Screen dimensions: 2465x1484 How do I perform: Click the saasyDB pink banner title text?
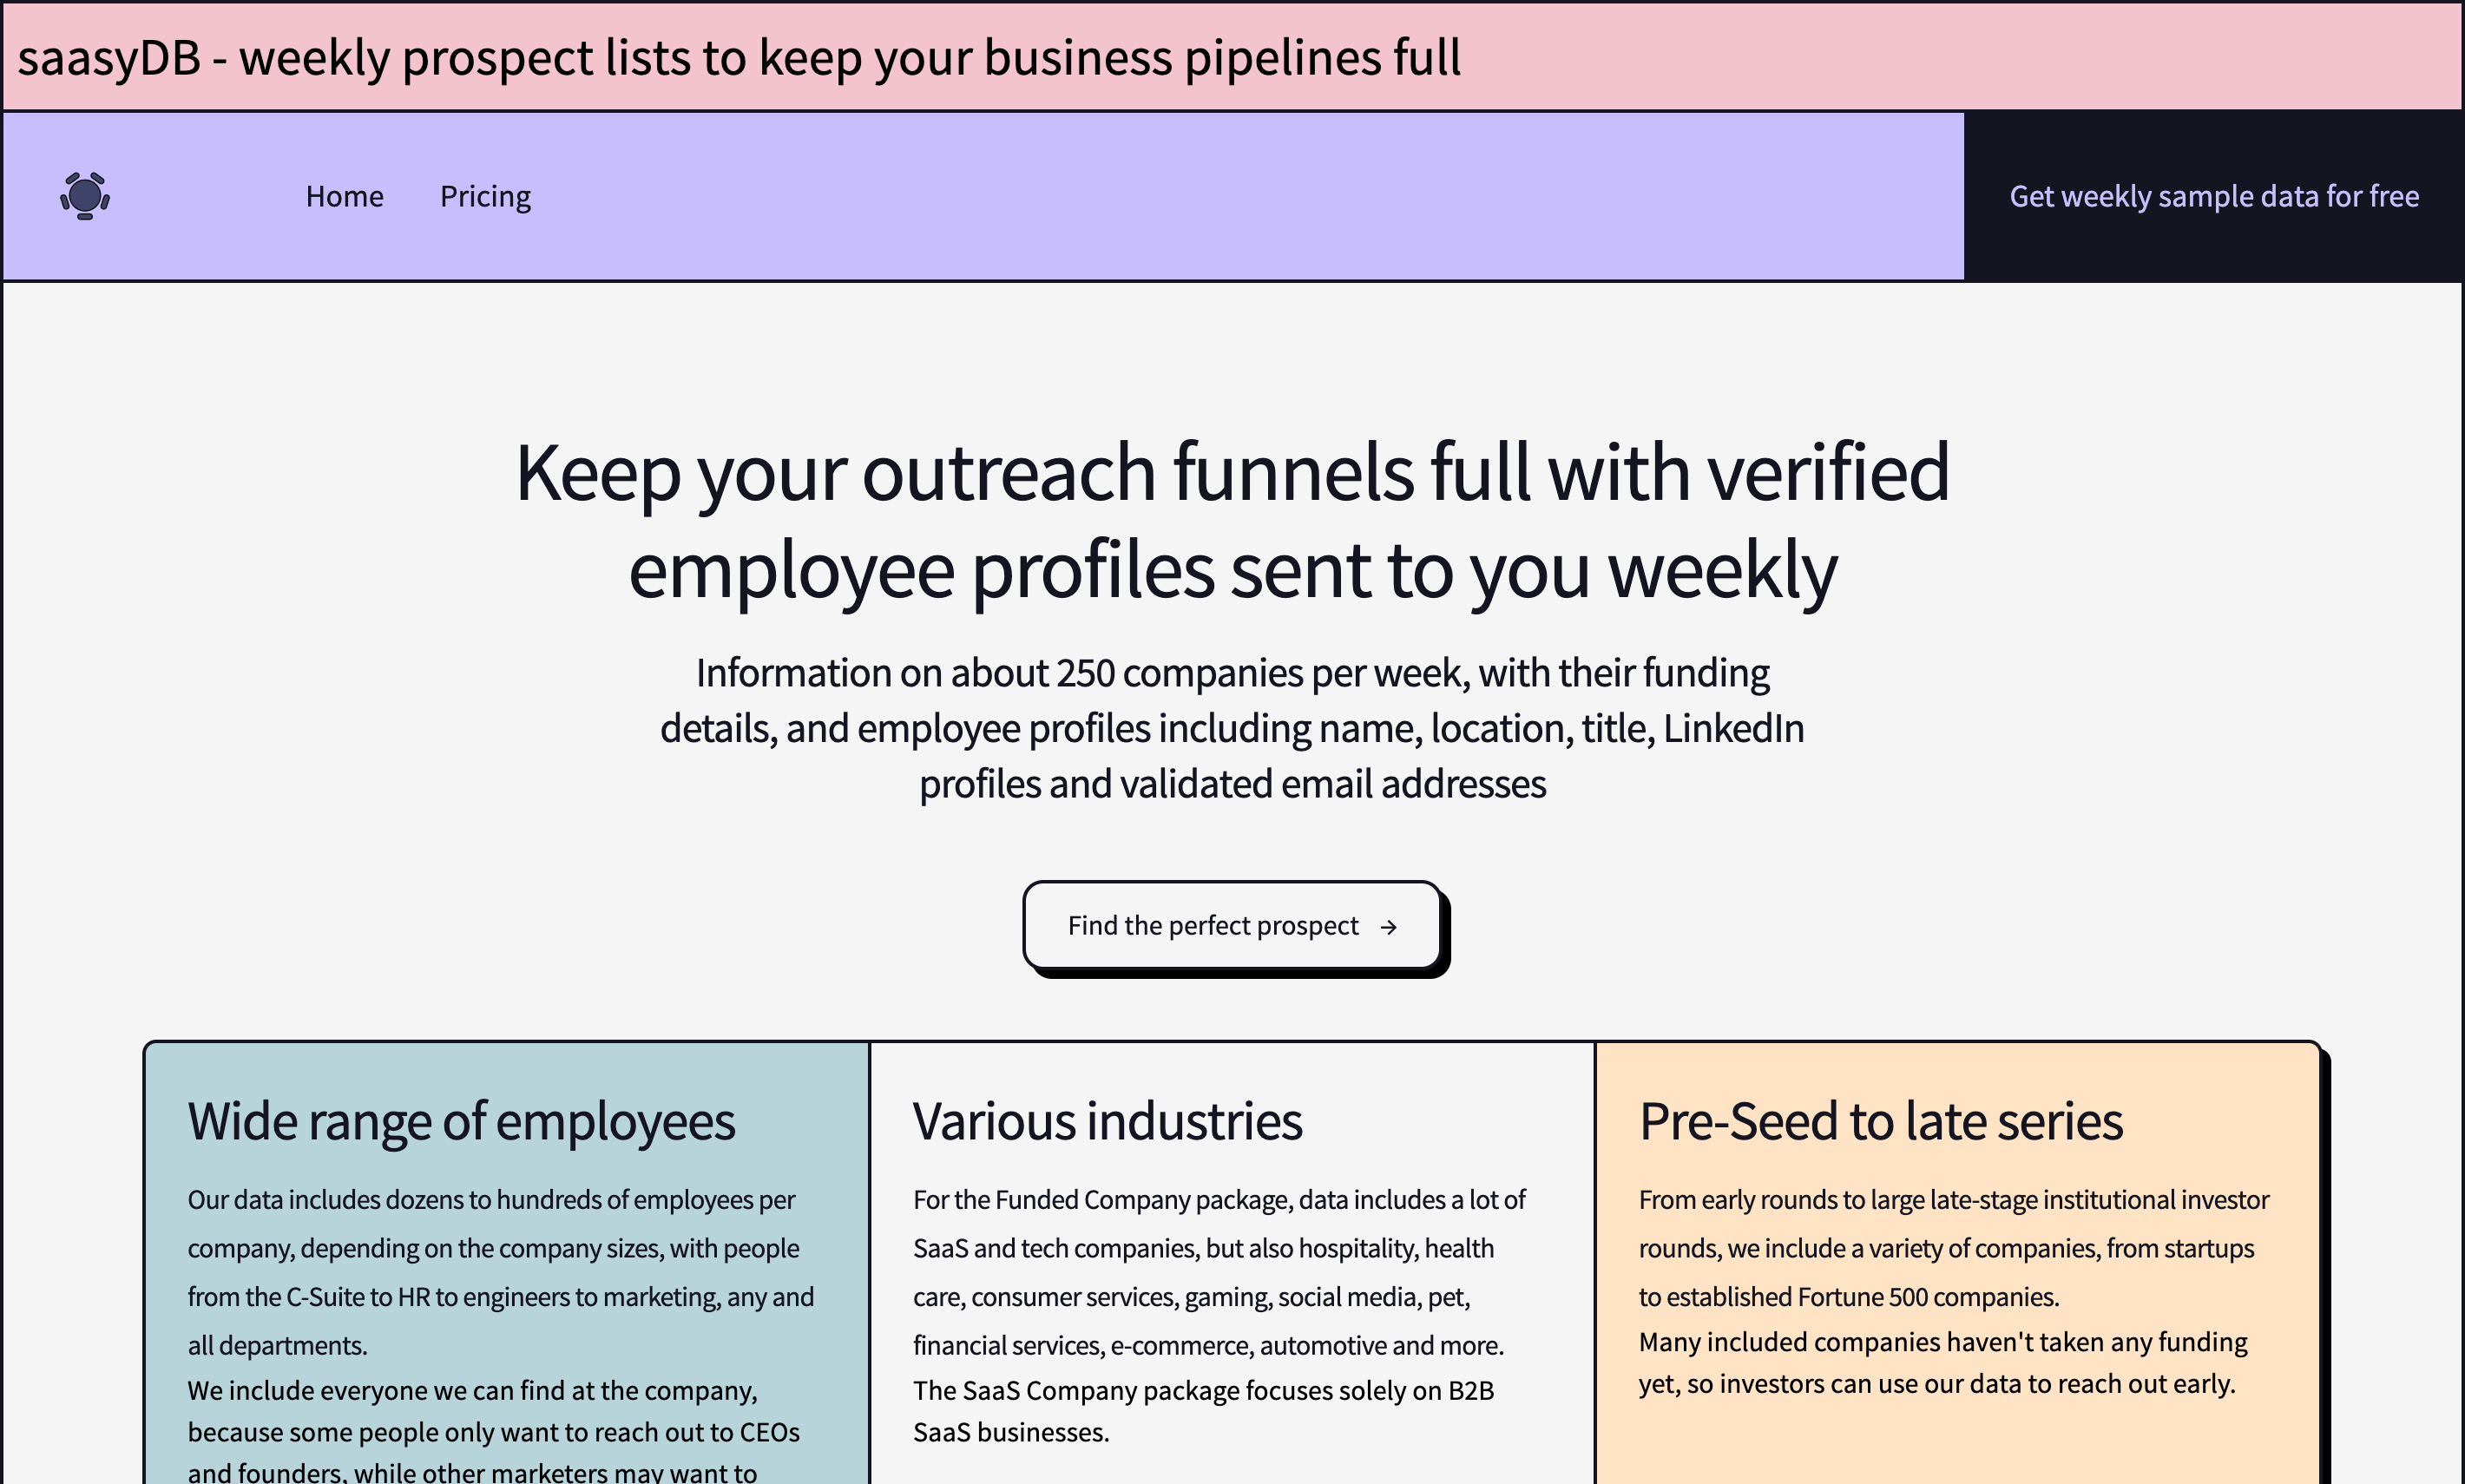click(x=739, y=57)
